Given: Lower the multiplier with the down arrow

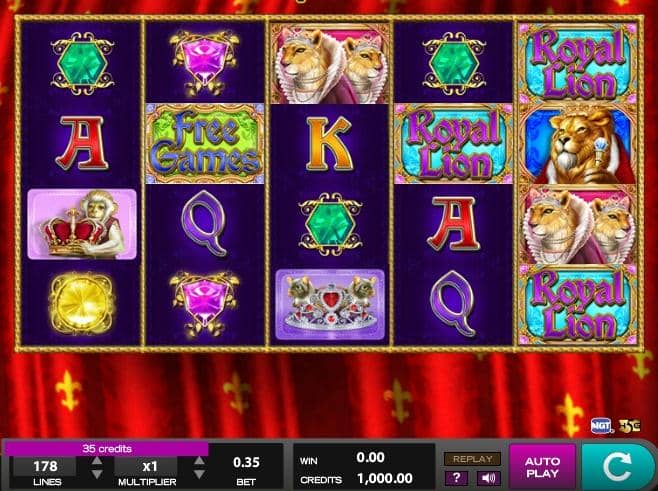Looking at the screenshot, I should (x=199, y=474).
